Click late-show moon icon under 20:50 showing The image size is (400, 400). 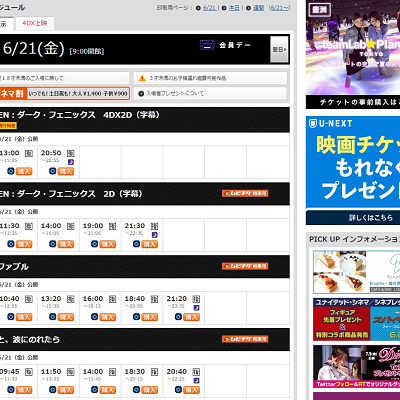click(71, 162)
